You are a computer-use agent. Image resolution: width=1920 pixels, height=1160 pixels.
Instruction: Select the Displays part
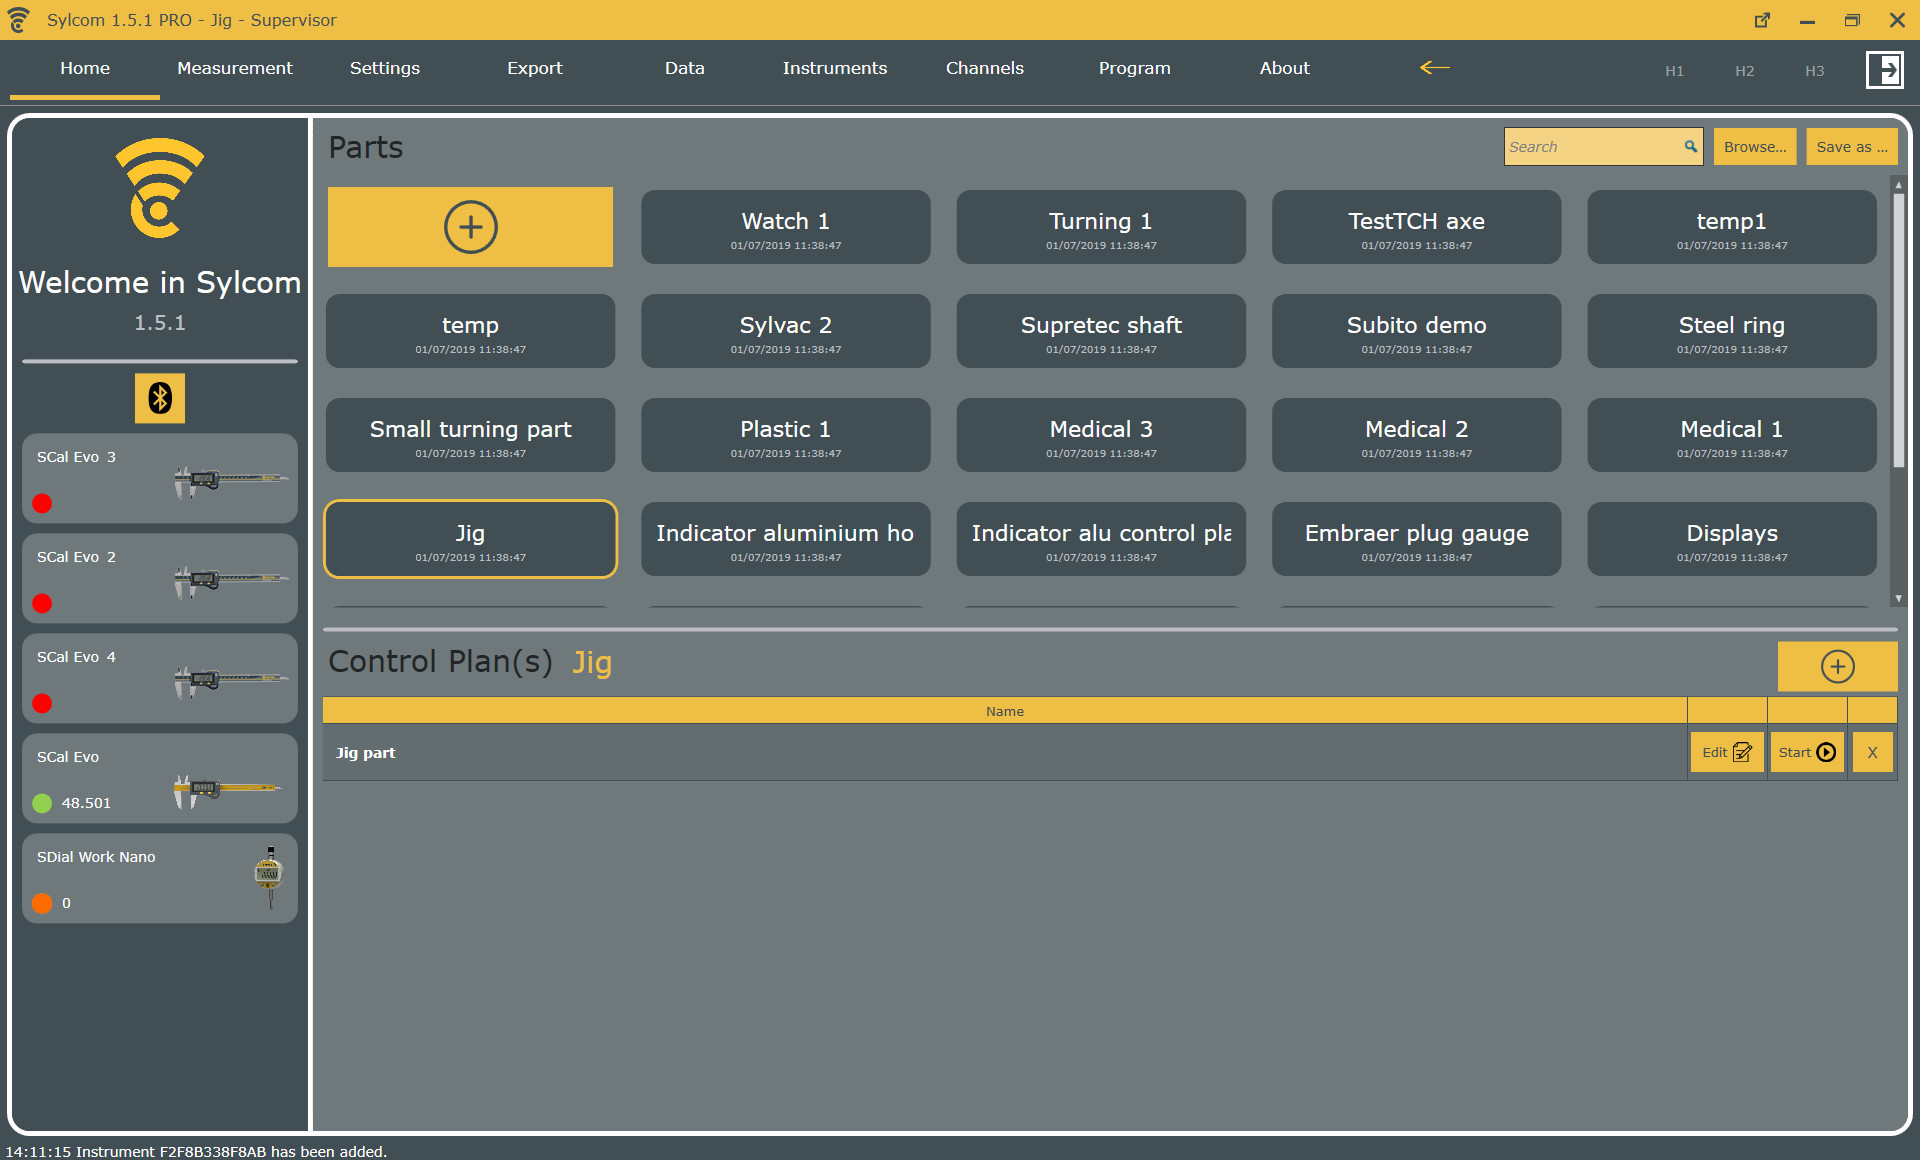[1732, 539]
